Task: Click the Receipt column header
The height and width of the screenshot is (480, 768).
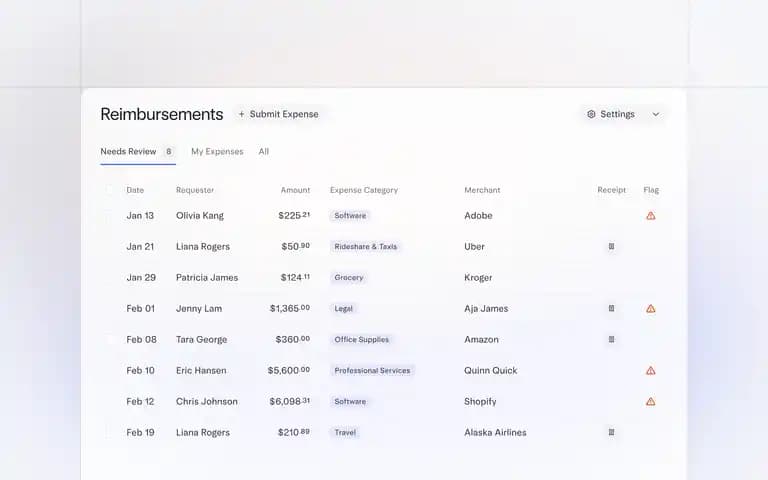Action: click(611, 190)
